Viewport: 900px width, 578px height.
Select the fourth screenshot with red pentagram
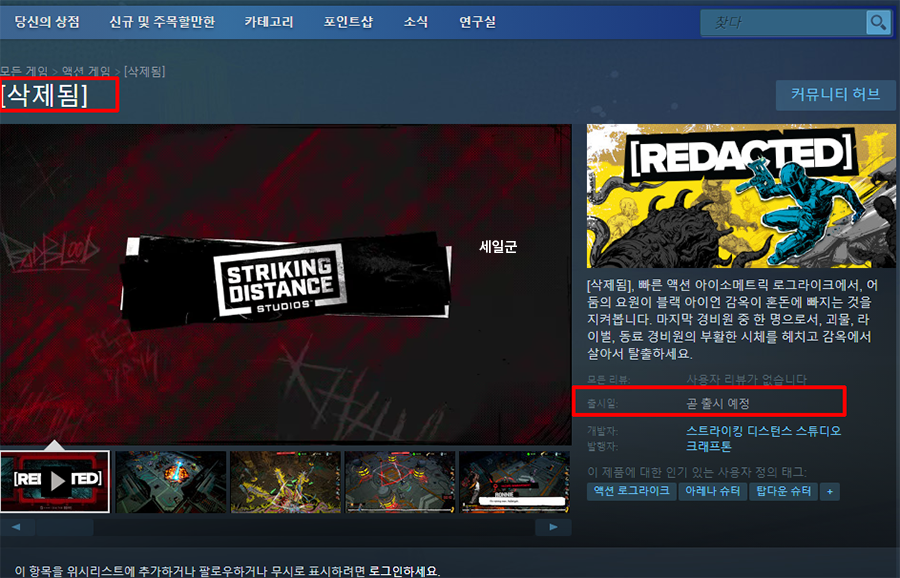(x=400, y=482)
